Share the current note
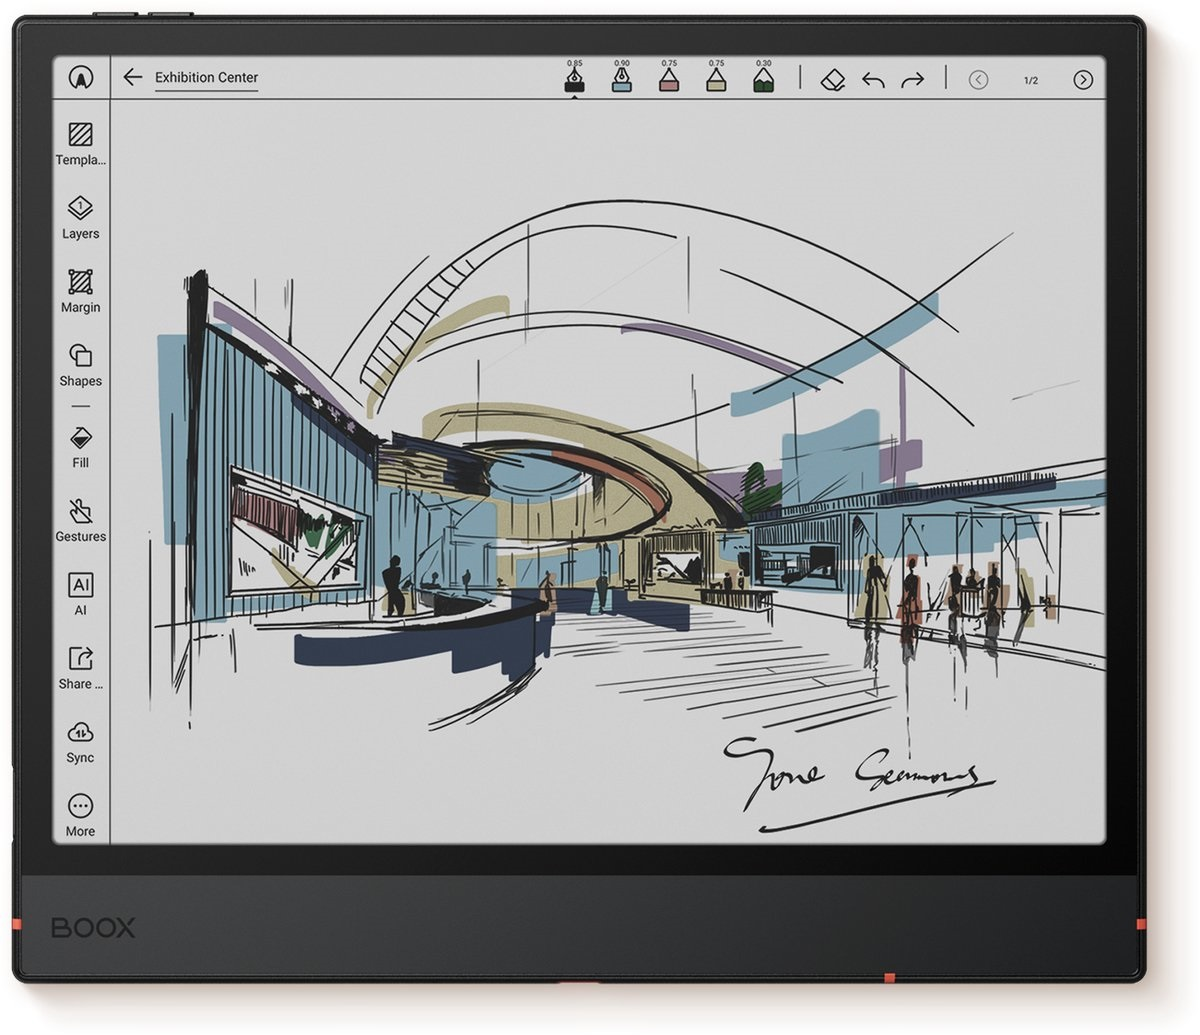Screen dimensions: 1200x1035 click(80, 668)
